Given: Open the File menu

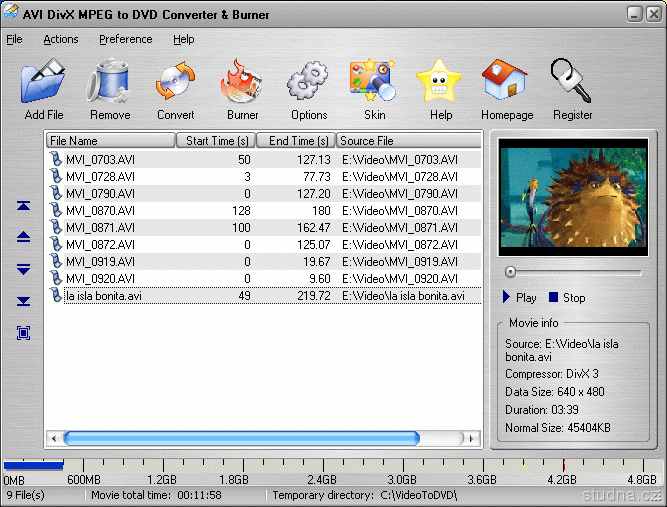Looking at the screenshot, I should (x=14, y=39).
